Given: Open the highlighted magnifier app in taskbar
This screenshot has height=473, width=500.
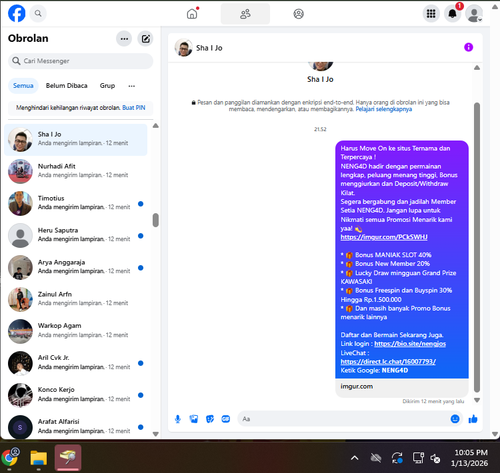Looking at the screenshot, I should [68, 458].
